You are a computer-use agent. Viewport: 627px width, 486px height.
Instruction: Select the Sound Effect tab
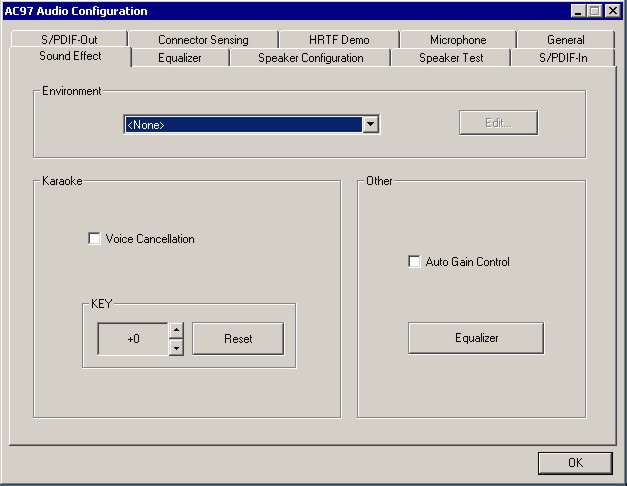pos(70,56)
